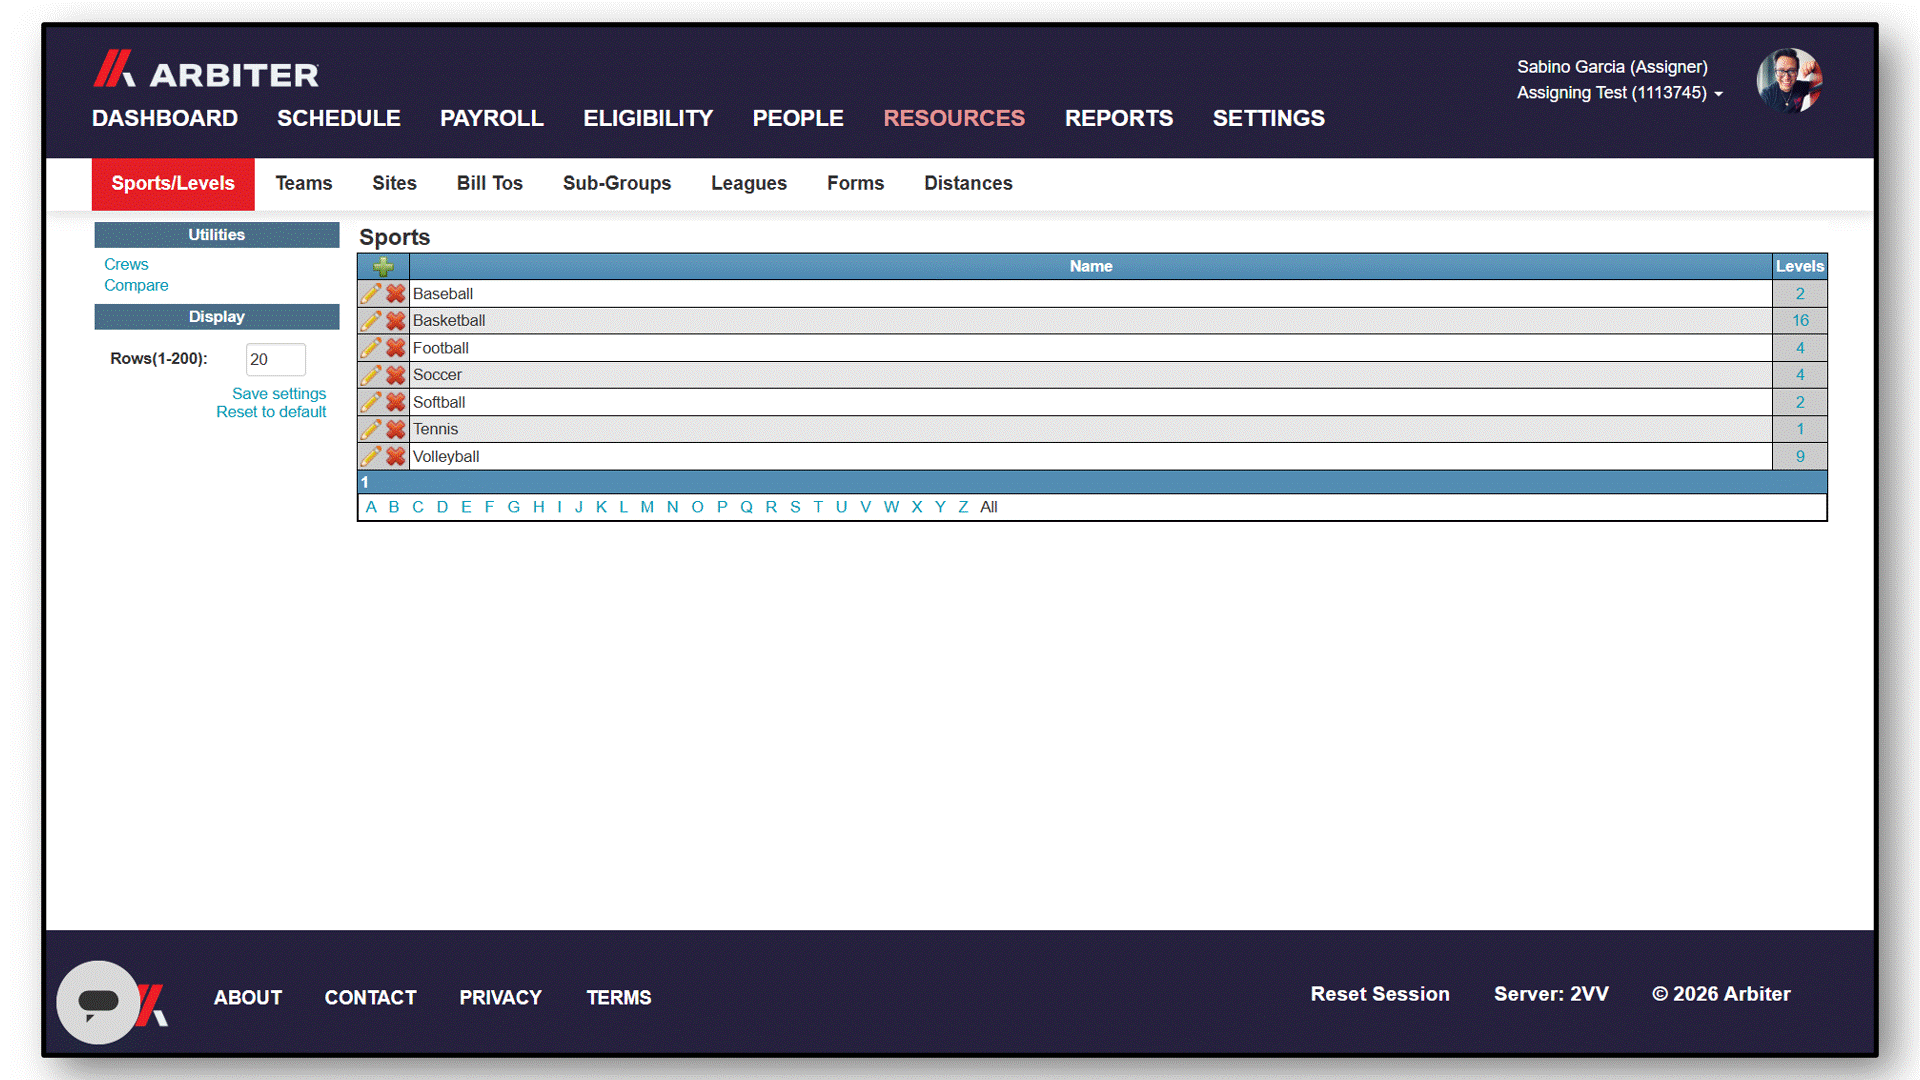Delete Soccer using the red X icon
Screen dimensions: 1920x1080
coord(396,375)
